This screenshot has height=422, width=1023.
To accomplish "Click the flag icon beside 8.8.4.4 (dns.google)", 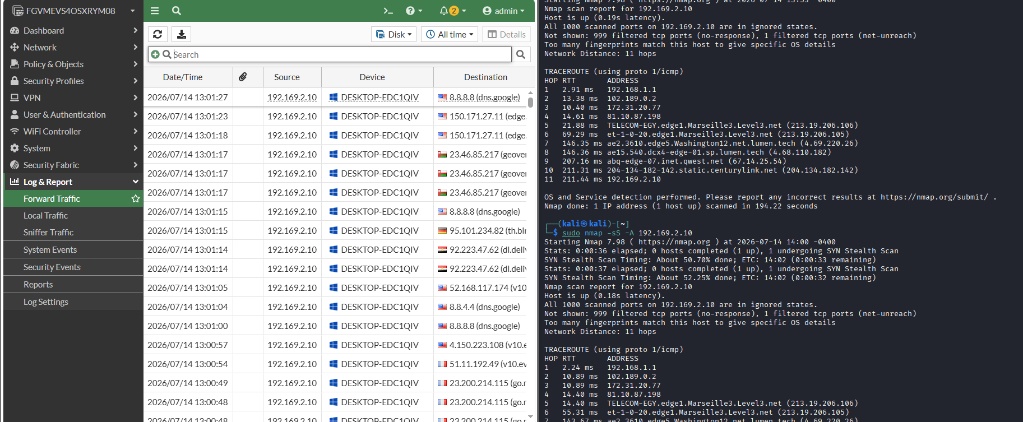I will [442, 307].
